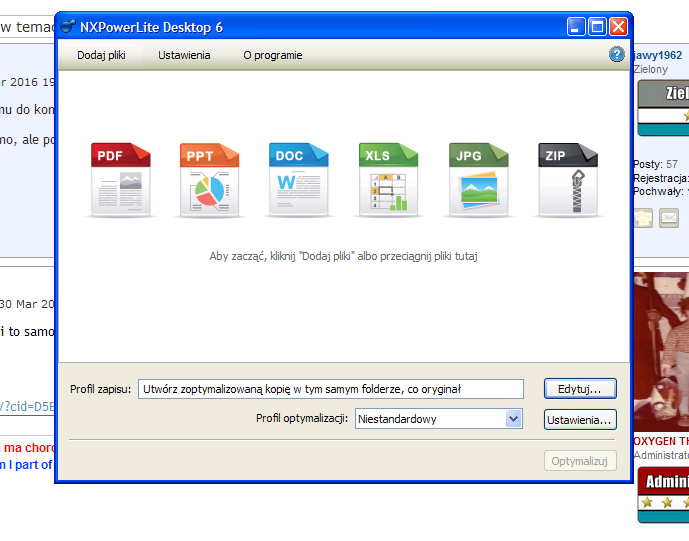
Task: Click the JPG image icon
Action: 478,179
